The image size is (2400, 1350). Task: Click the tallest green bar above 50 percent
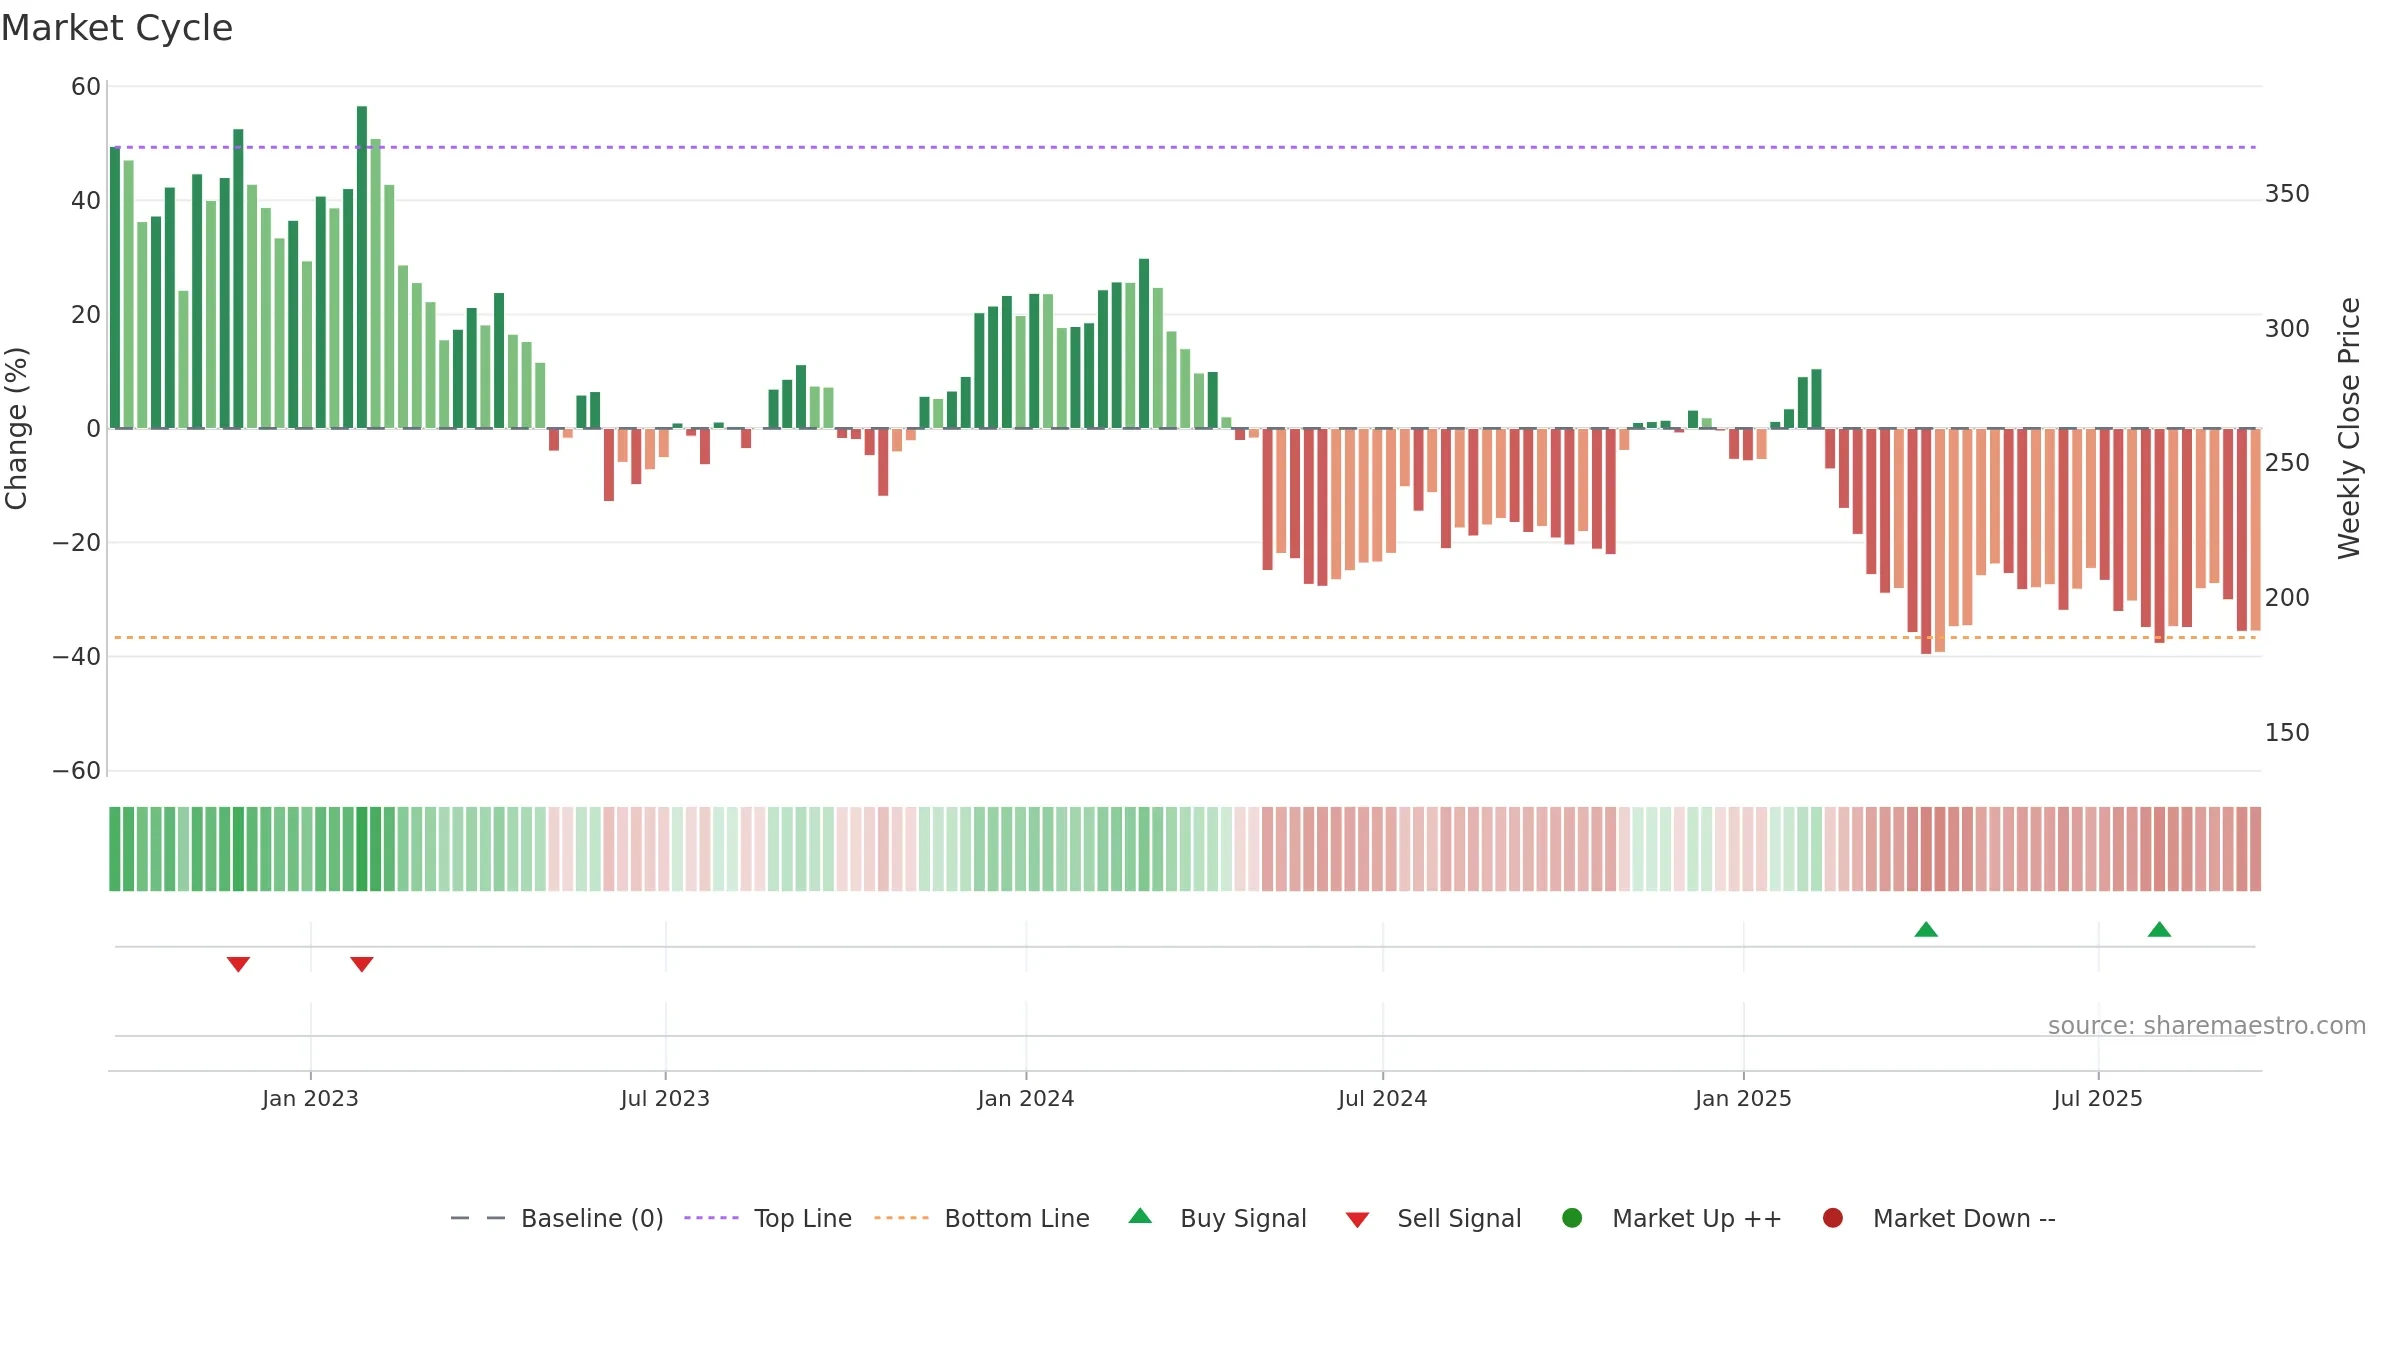point(362,267)
